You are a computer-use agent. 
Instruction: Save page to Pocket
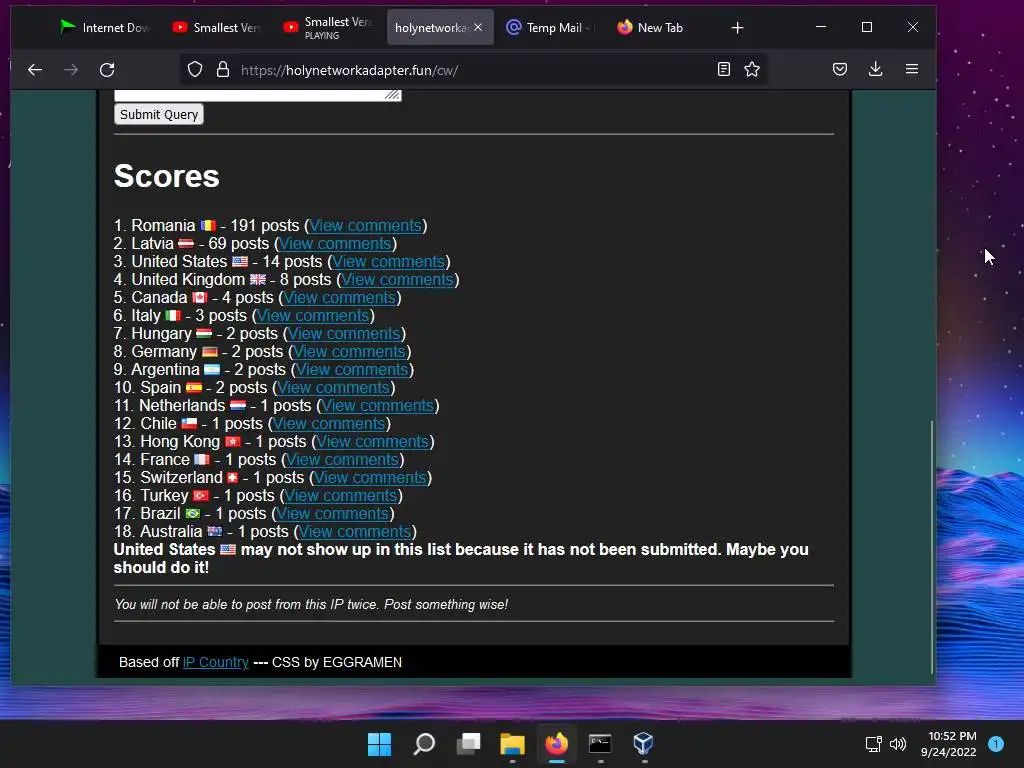click(840, 69)
